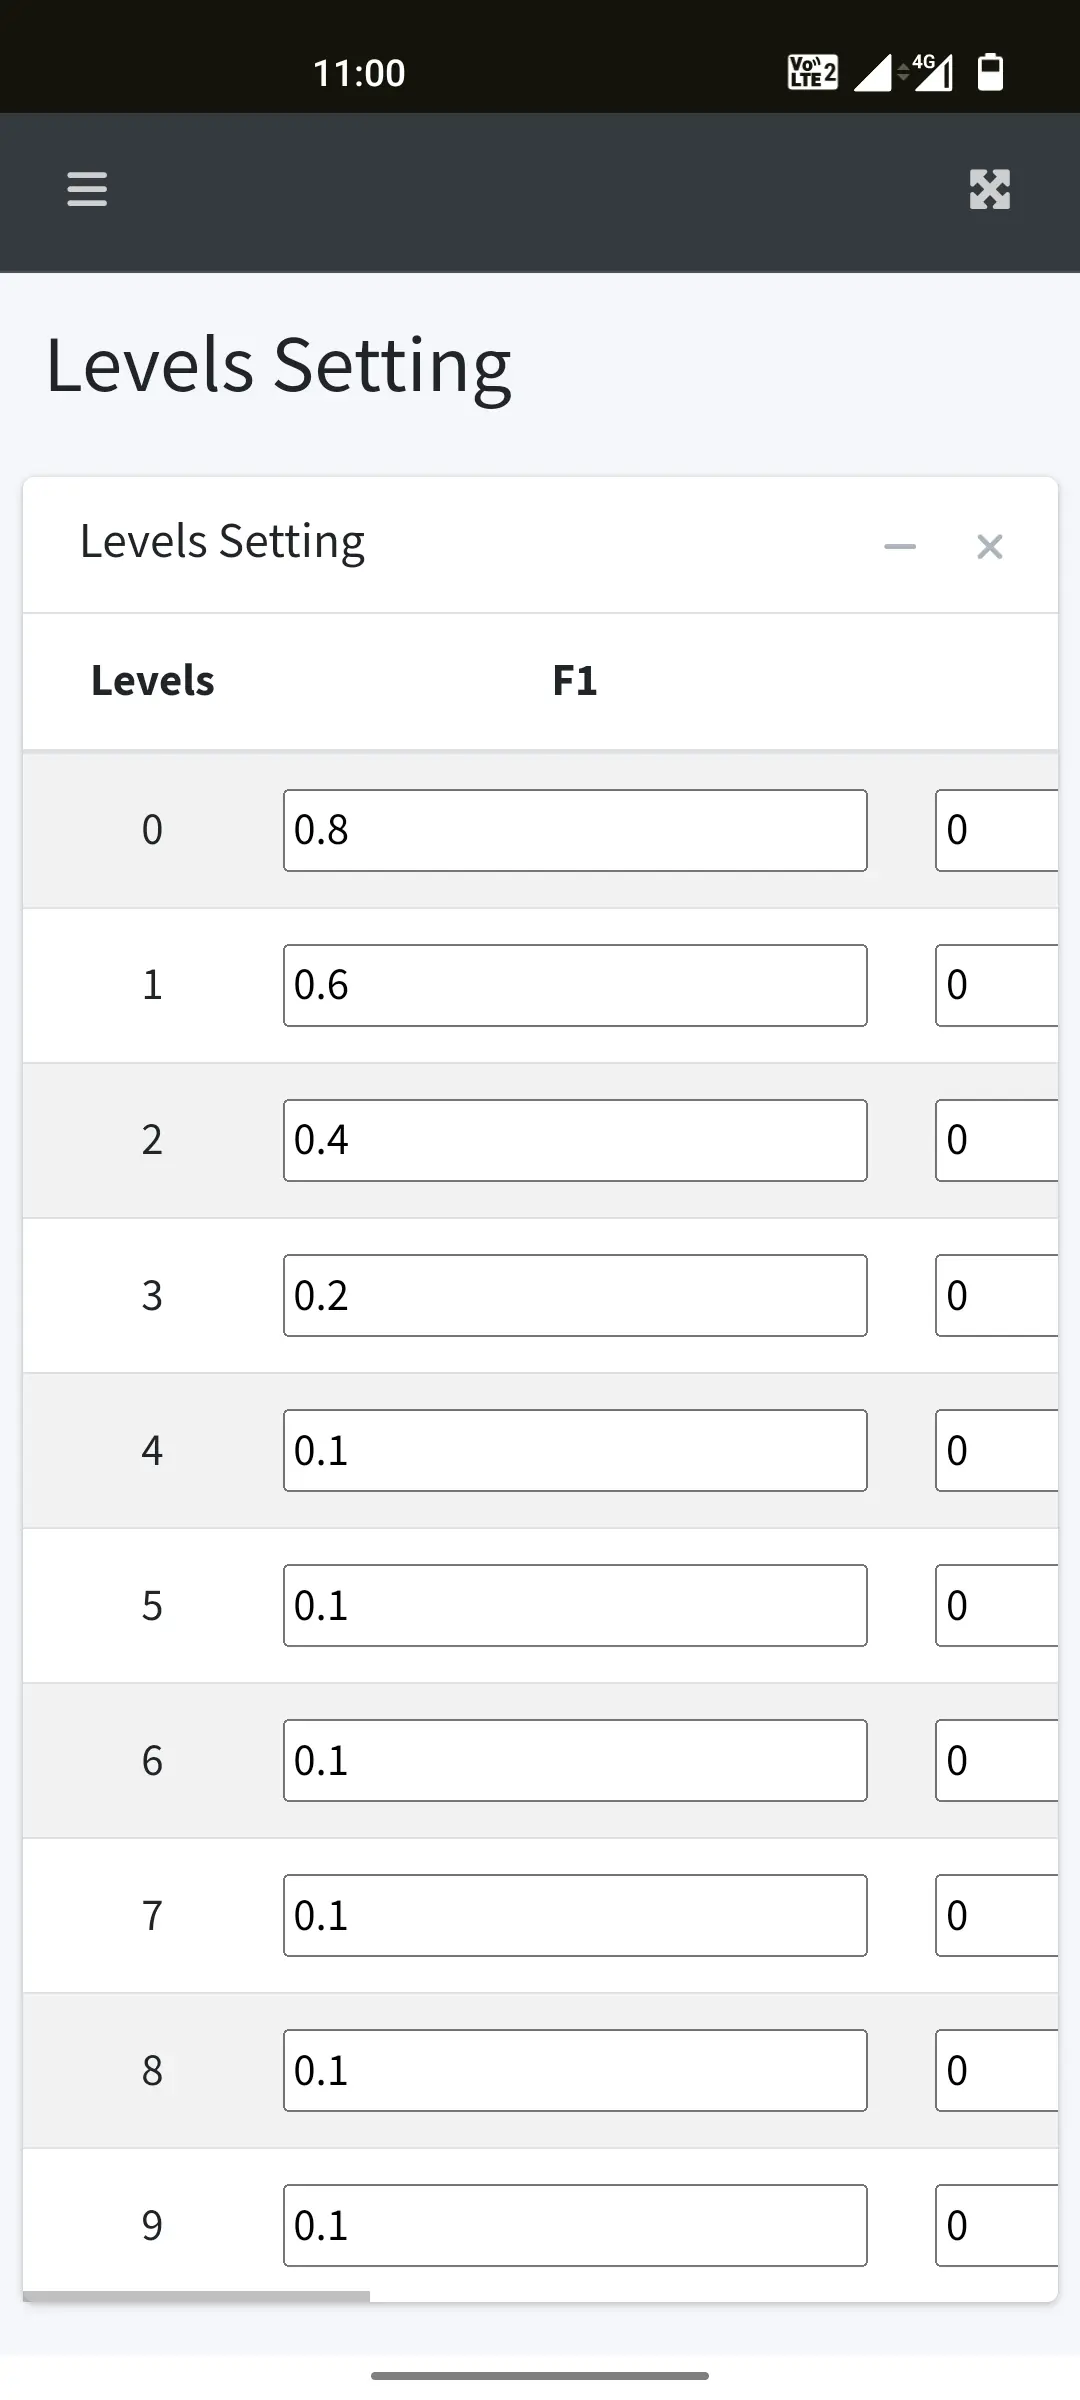Edit the F1 value for level 9
The width and height of the screenshot is (1080, 2400).
tap(575, 2225)
